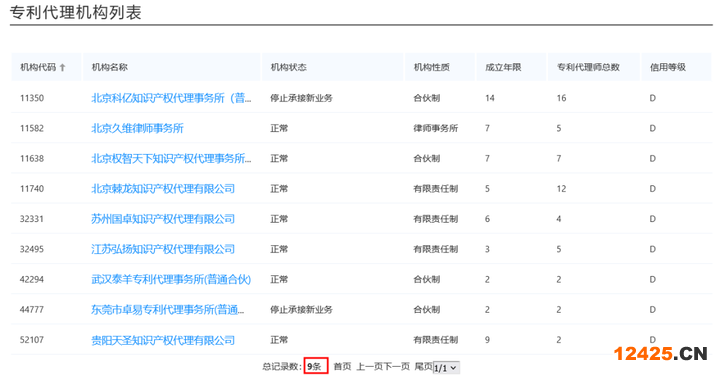Click 停止承接新业务 status in row 44777

[x=301, y=310]
